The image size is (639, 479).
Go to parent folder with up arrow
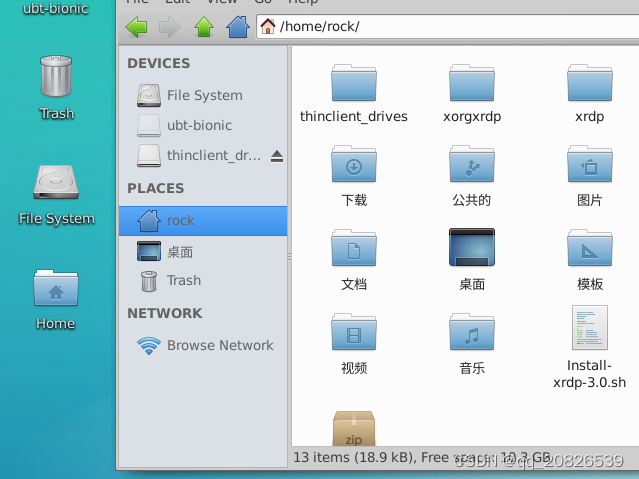tap(204, 27)
